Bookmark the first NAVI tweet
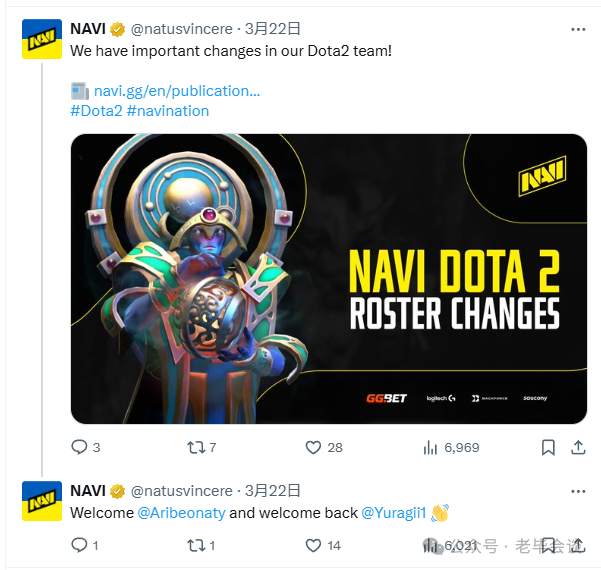Screen dimensions: 601x570 (548, 447)
